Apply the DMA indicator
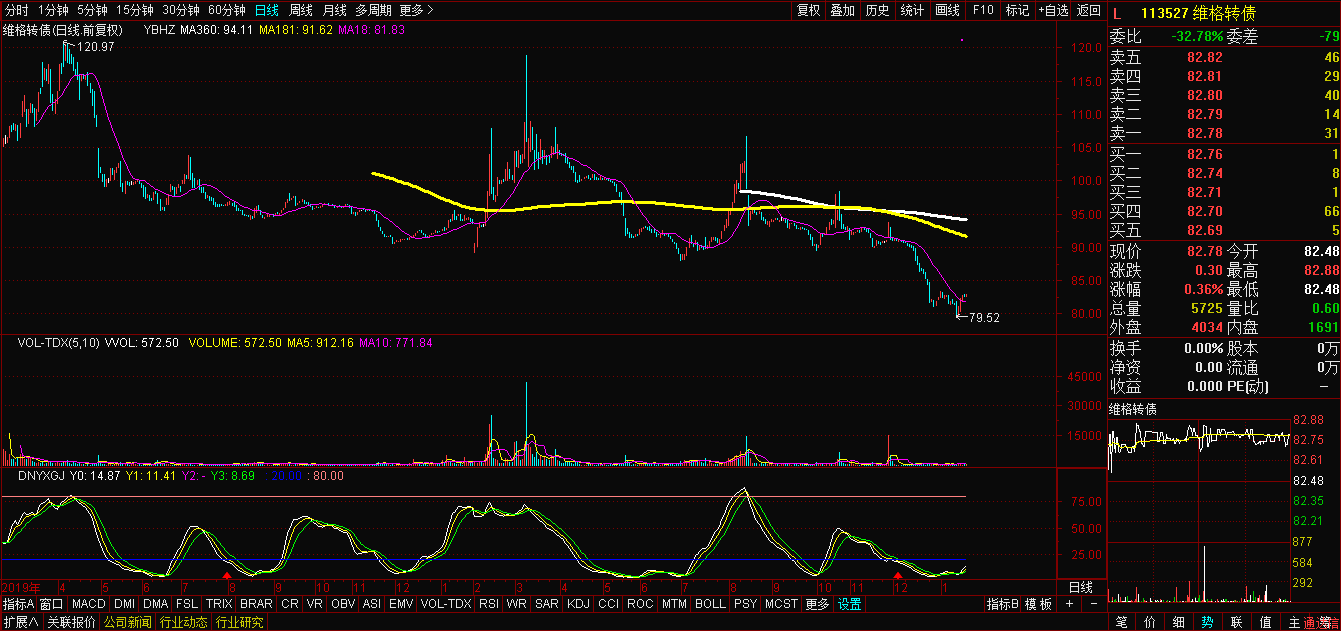Viewport: 1341px width, 631px height. click(156, 604)
